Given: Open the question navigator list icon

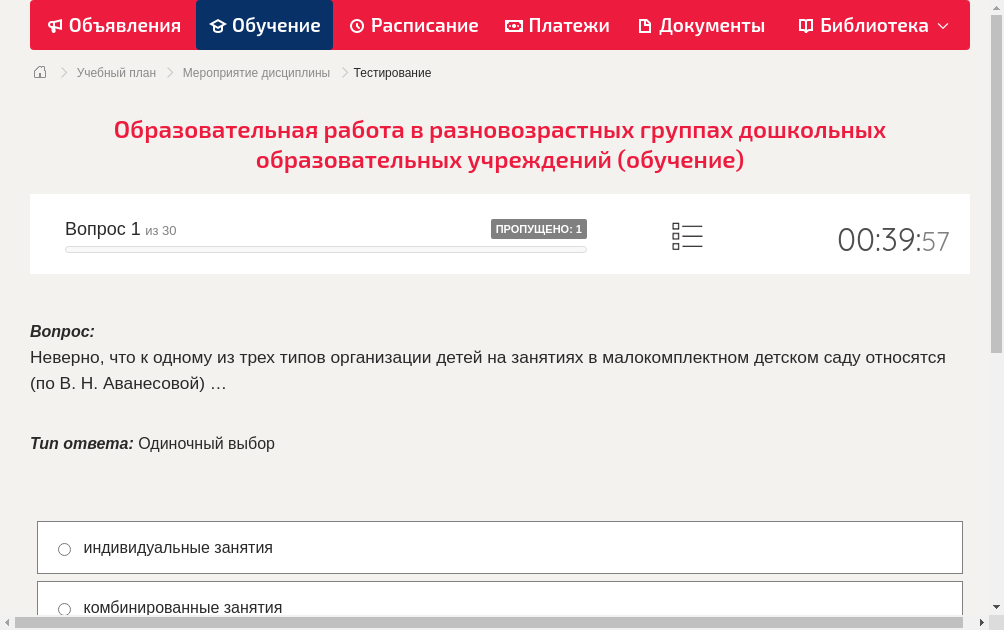Looking at the screenshot, I should point(687,235).
